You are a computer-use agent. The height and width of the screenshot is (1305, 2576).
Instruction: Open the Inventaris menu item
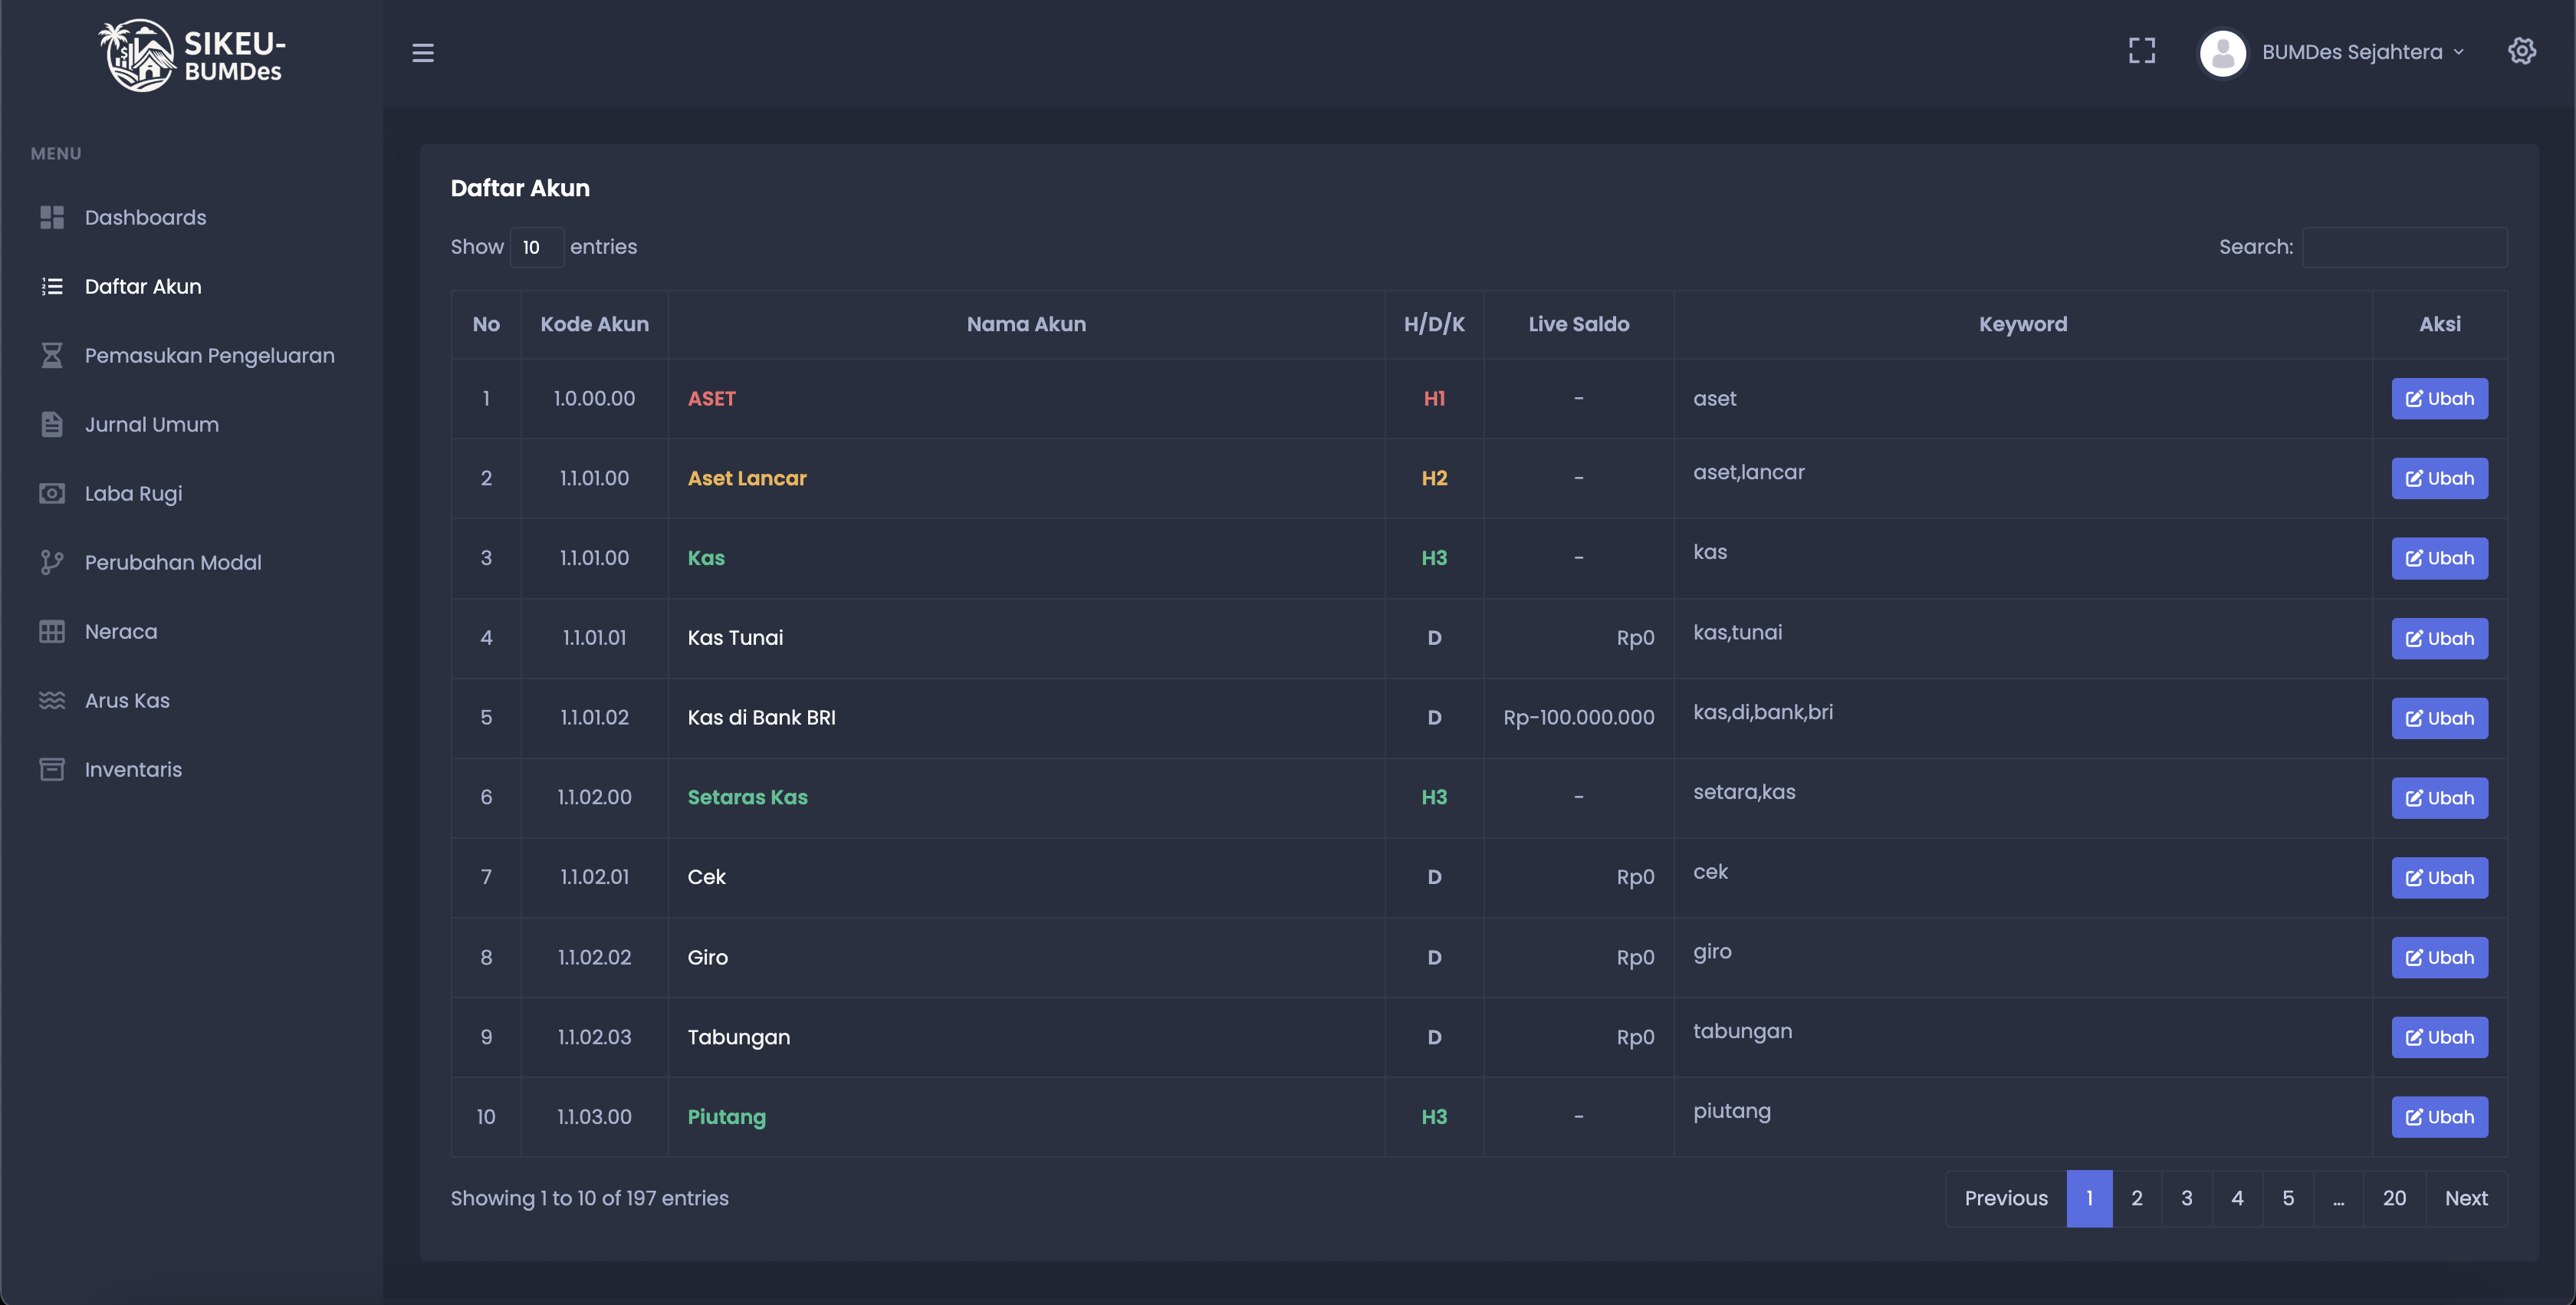click(x=133, y=769)
